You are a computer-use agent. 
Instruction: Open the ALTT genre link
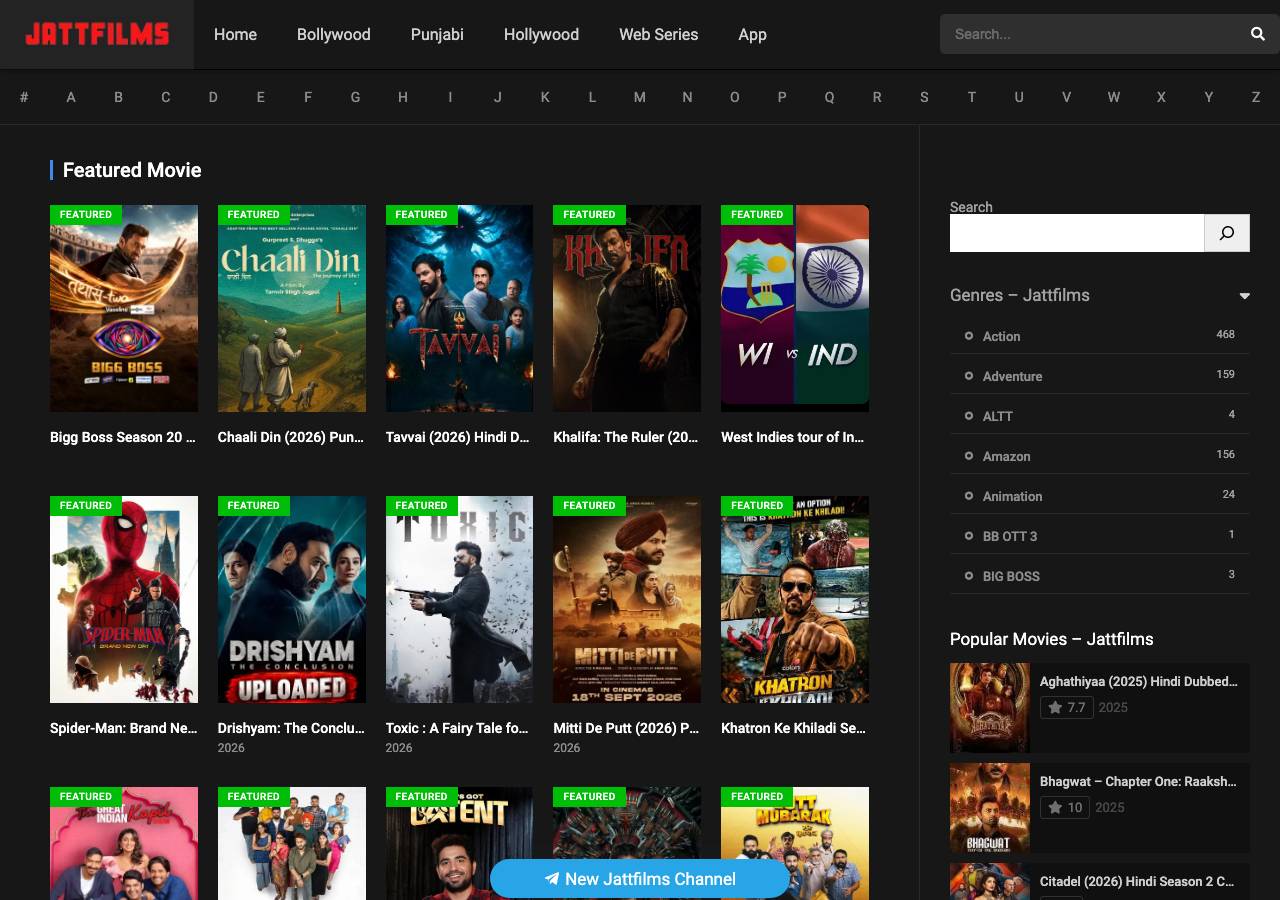[998, 416]
